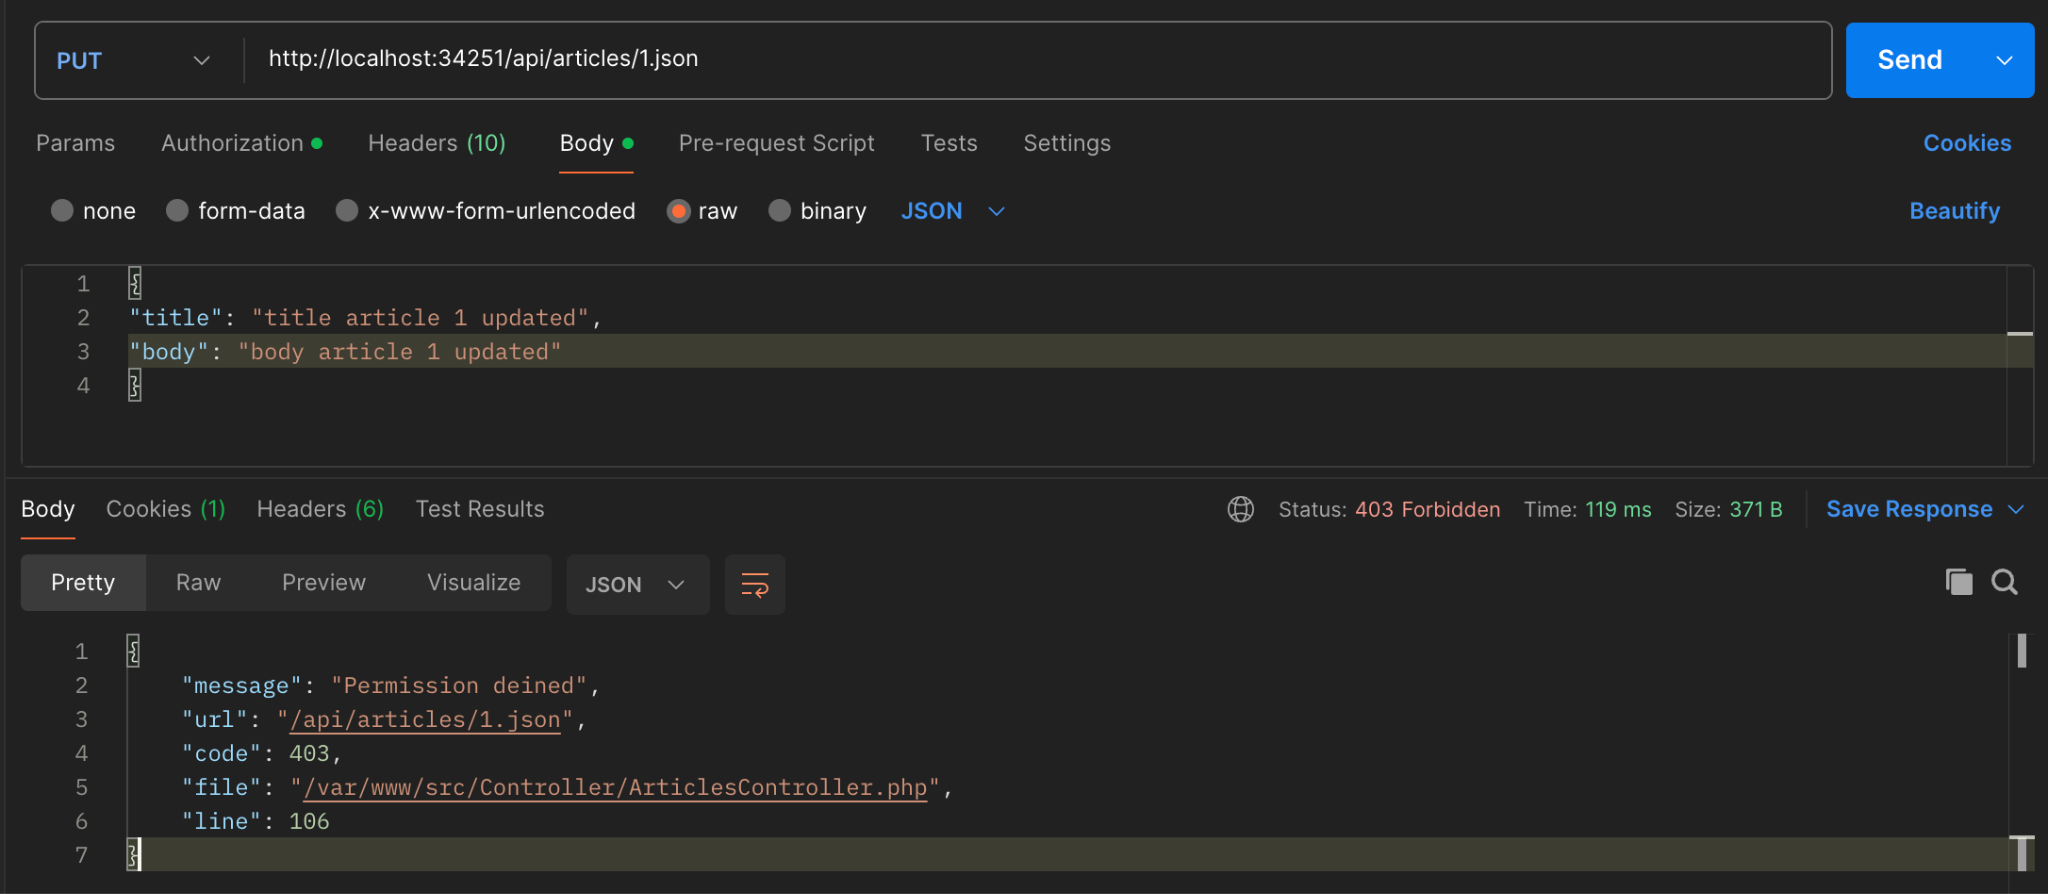Click the network globe icon beside Status
Viewport: 2048px width, 894px height.
pos(1240,510)
